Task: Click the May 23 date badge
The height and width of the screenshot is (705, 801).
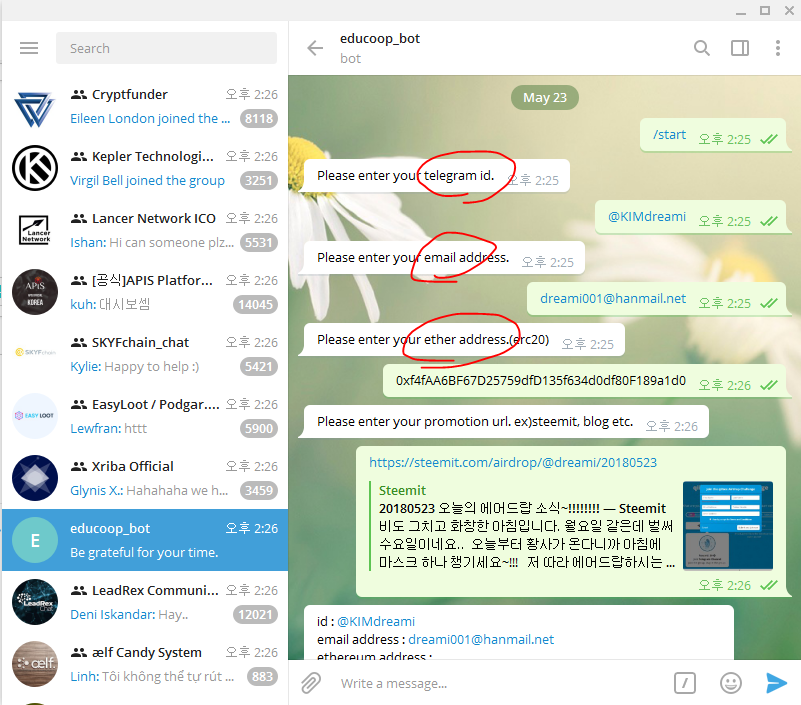Action: [x=545, y=97]
